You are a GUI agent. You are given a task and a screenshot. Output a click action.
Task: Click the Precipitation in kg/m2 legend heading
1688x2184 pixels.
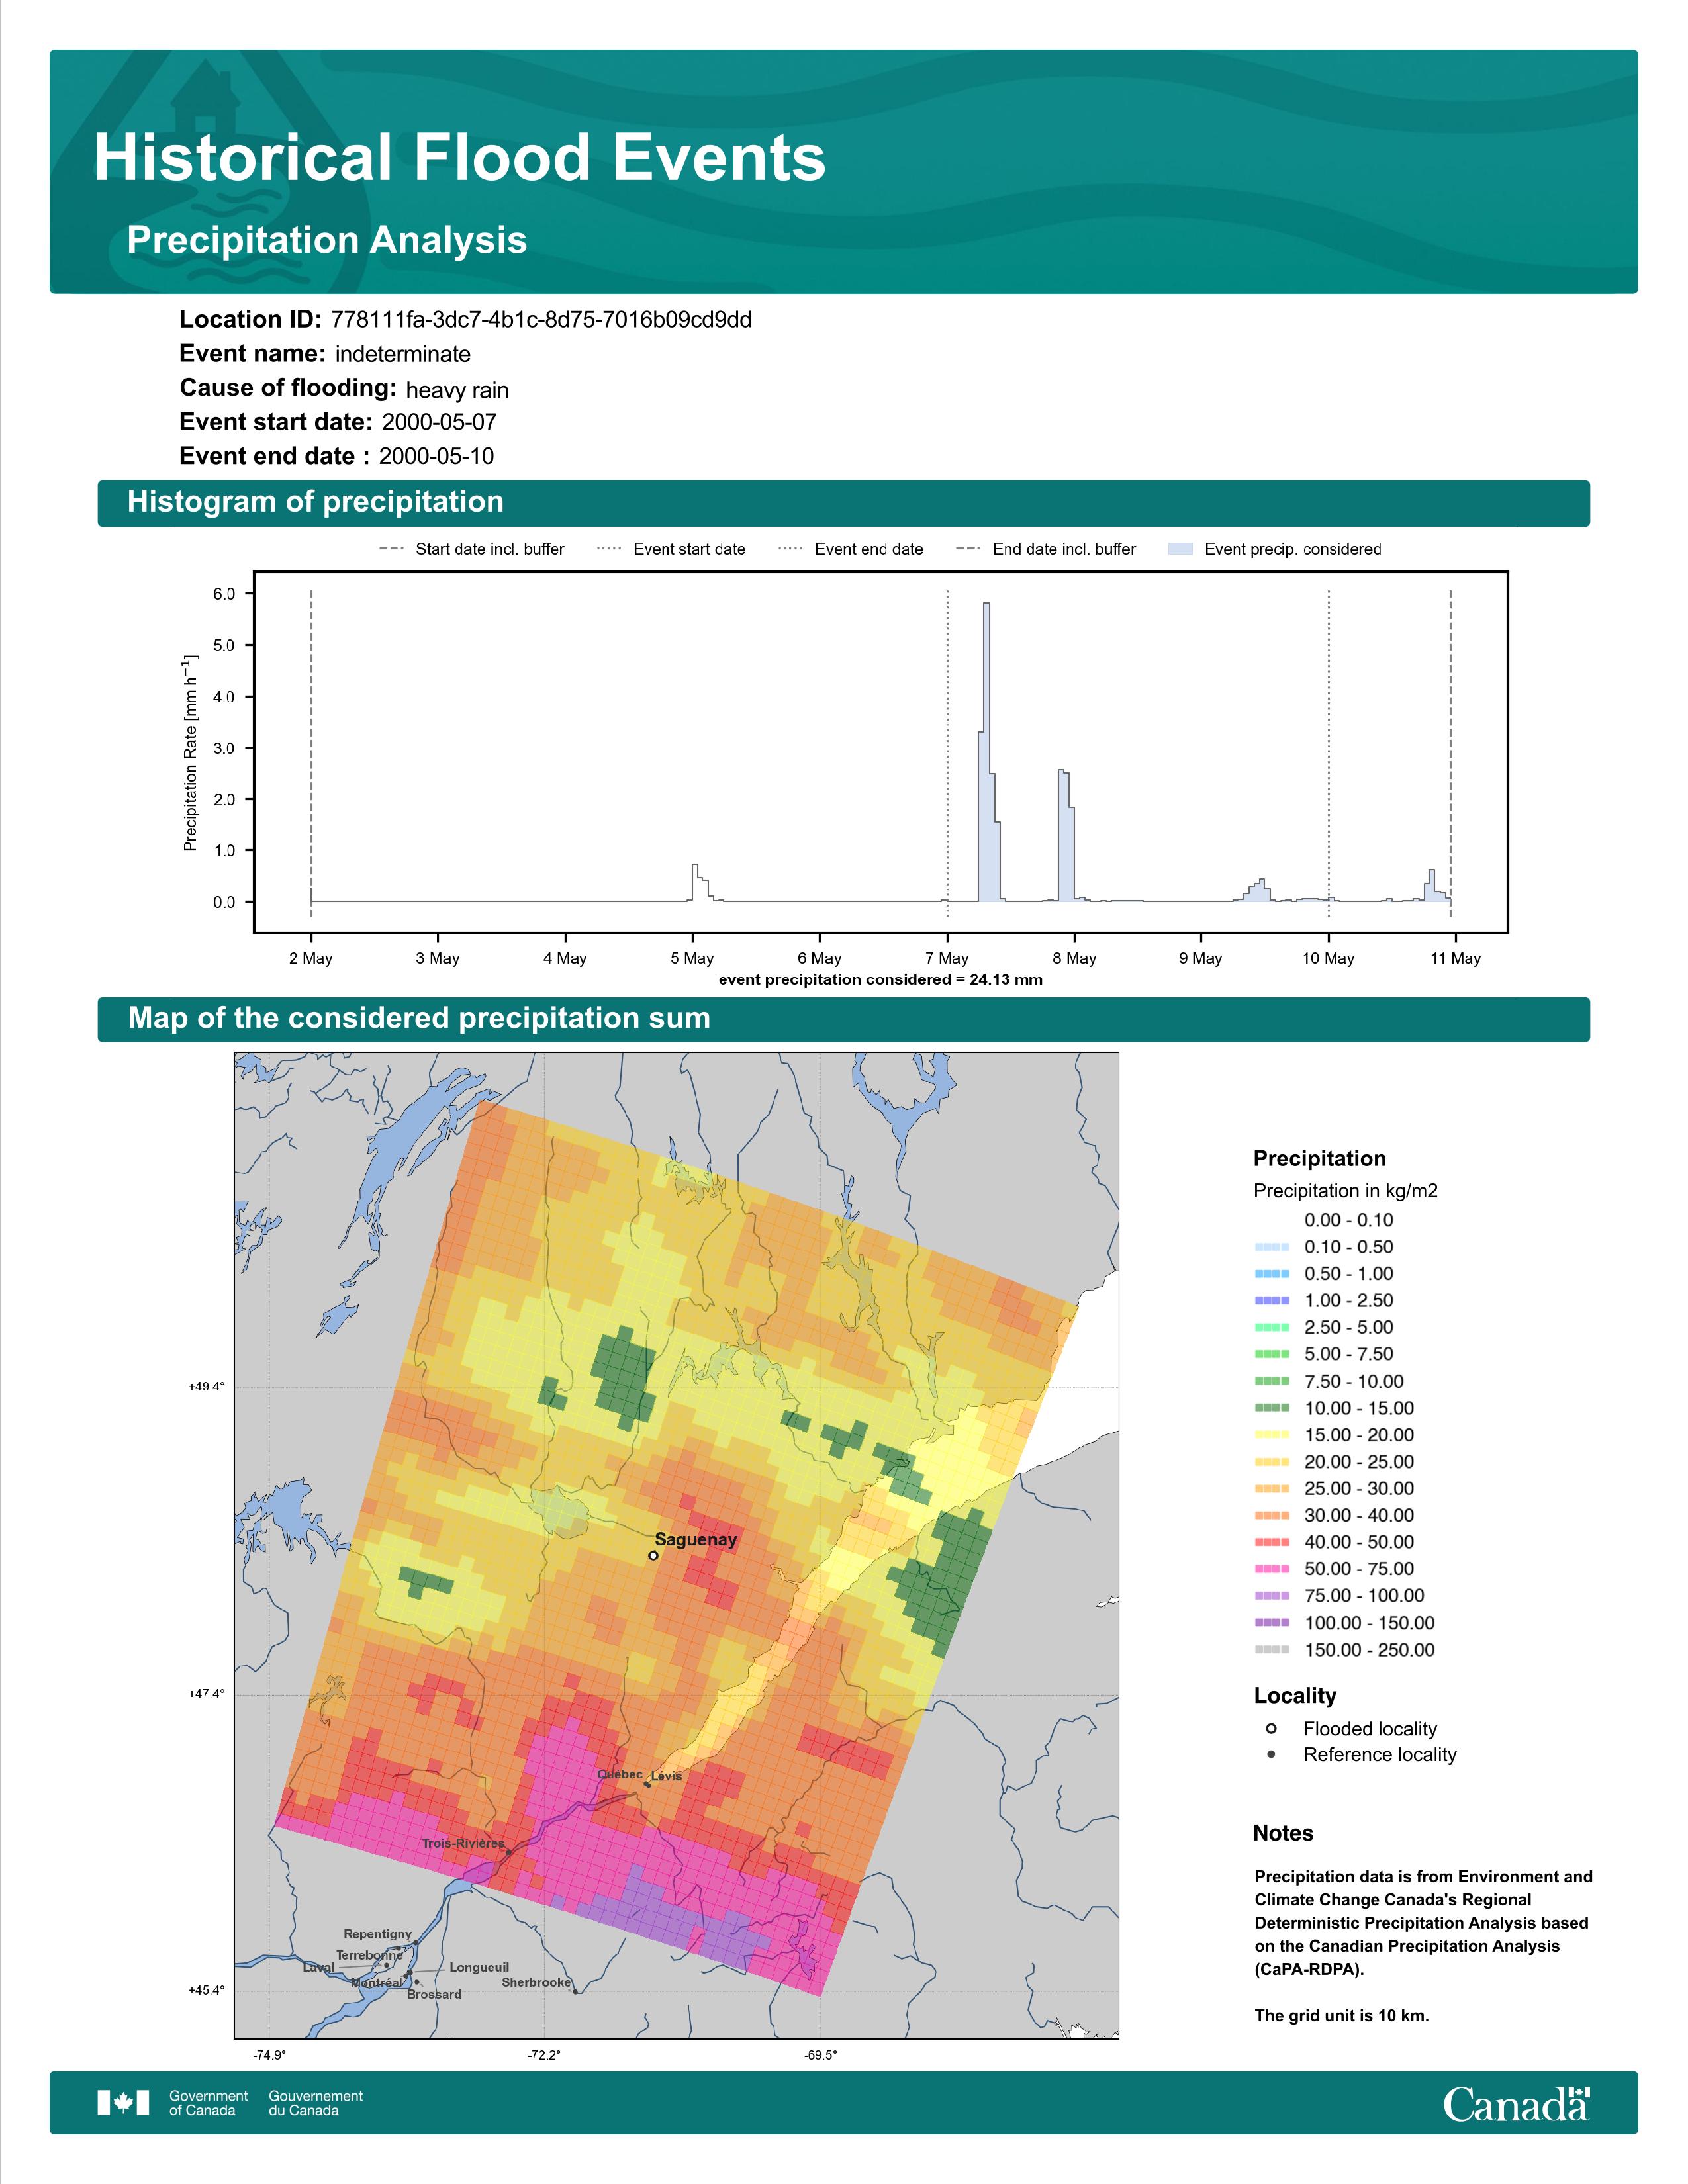(1345, 1191)
